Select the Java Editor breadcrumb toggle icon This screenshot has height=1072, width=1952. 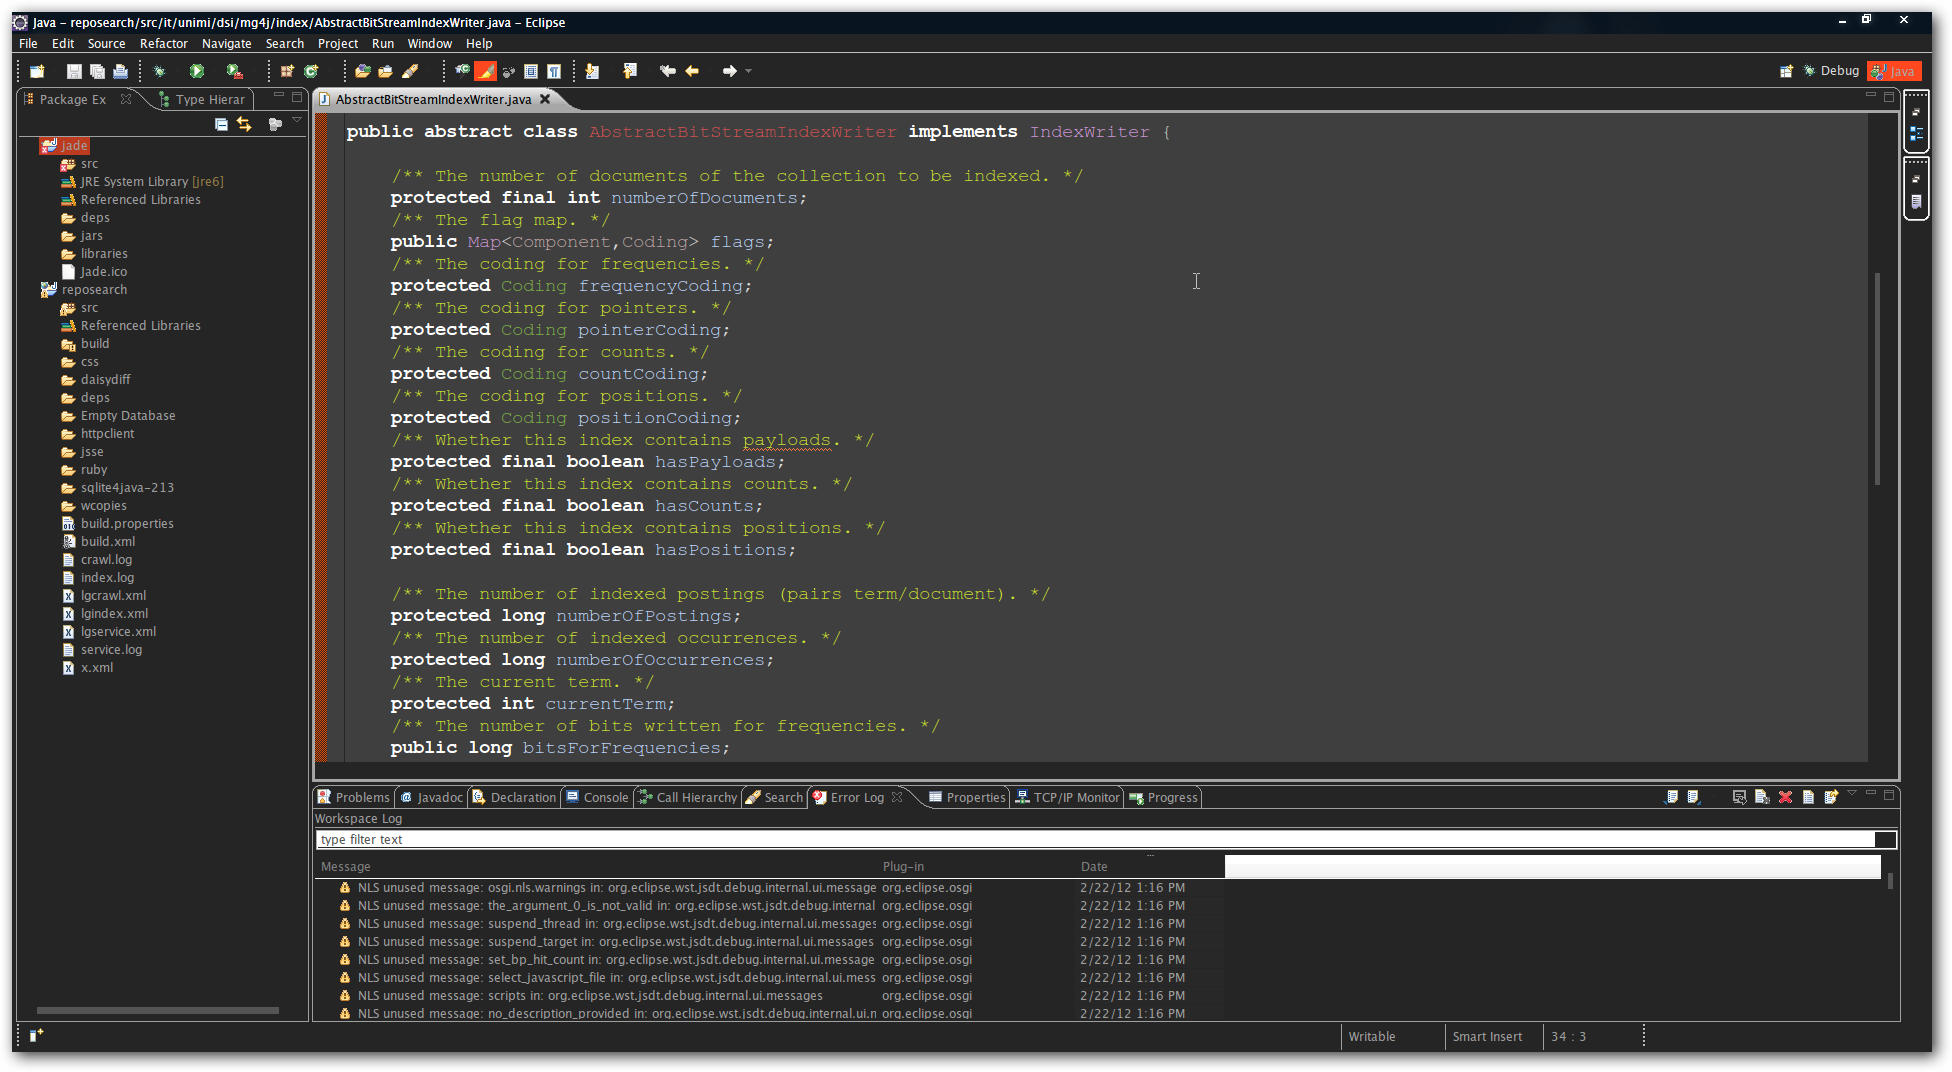click(531, 71)
